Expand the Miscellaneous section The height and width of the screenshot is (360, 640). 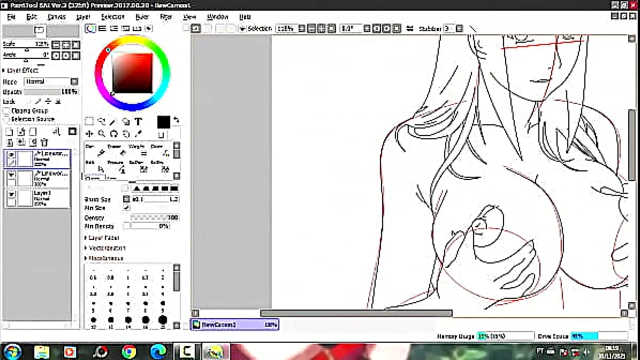[104, 258]
